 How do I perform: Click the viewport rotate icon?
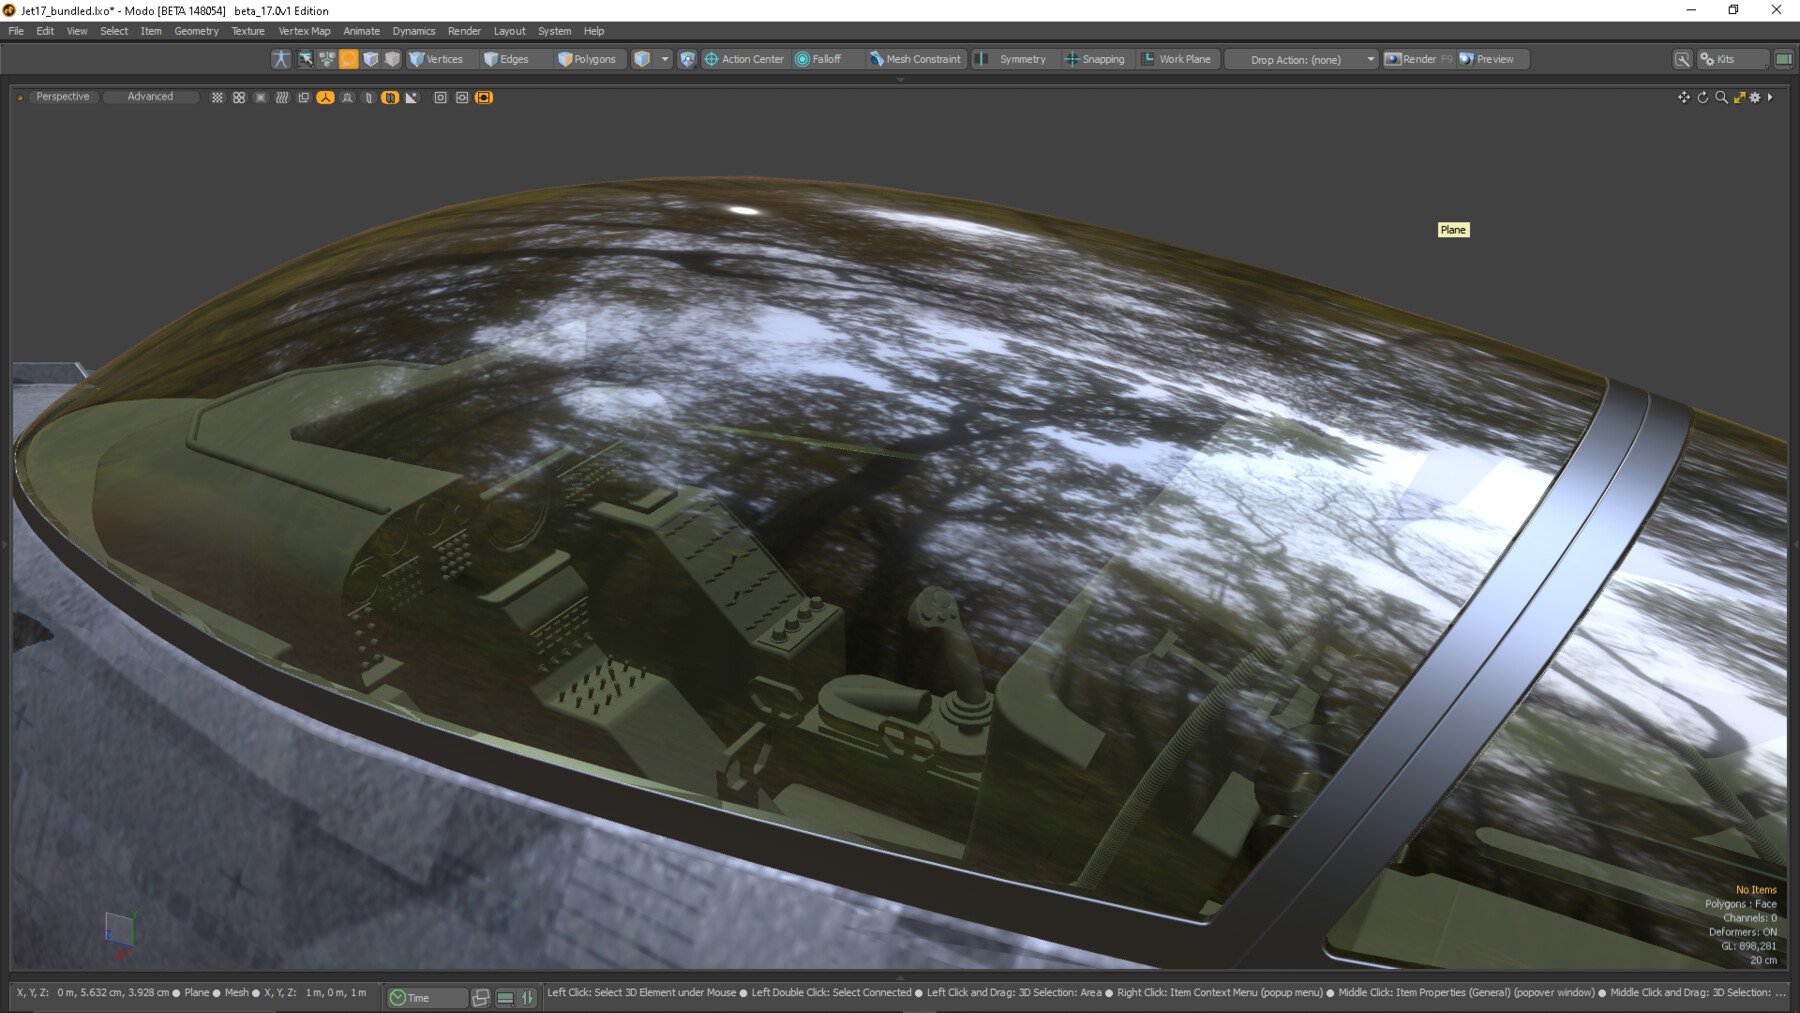1703,97
